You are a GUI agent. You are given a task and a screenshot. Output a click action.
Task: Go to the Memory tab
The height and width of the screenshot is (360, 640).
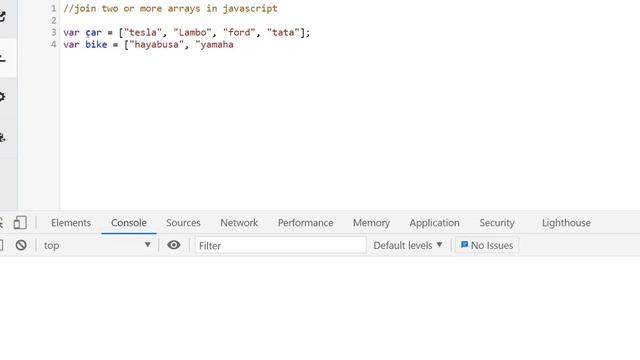click(x=371, y=223)
